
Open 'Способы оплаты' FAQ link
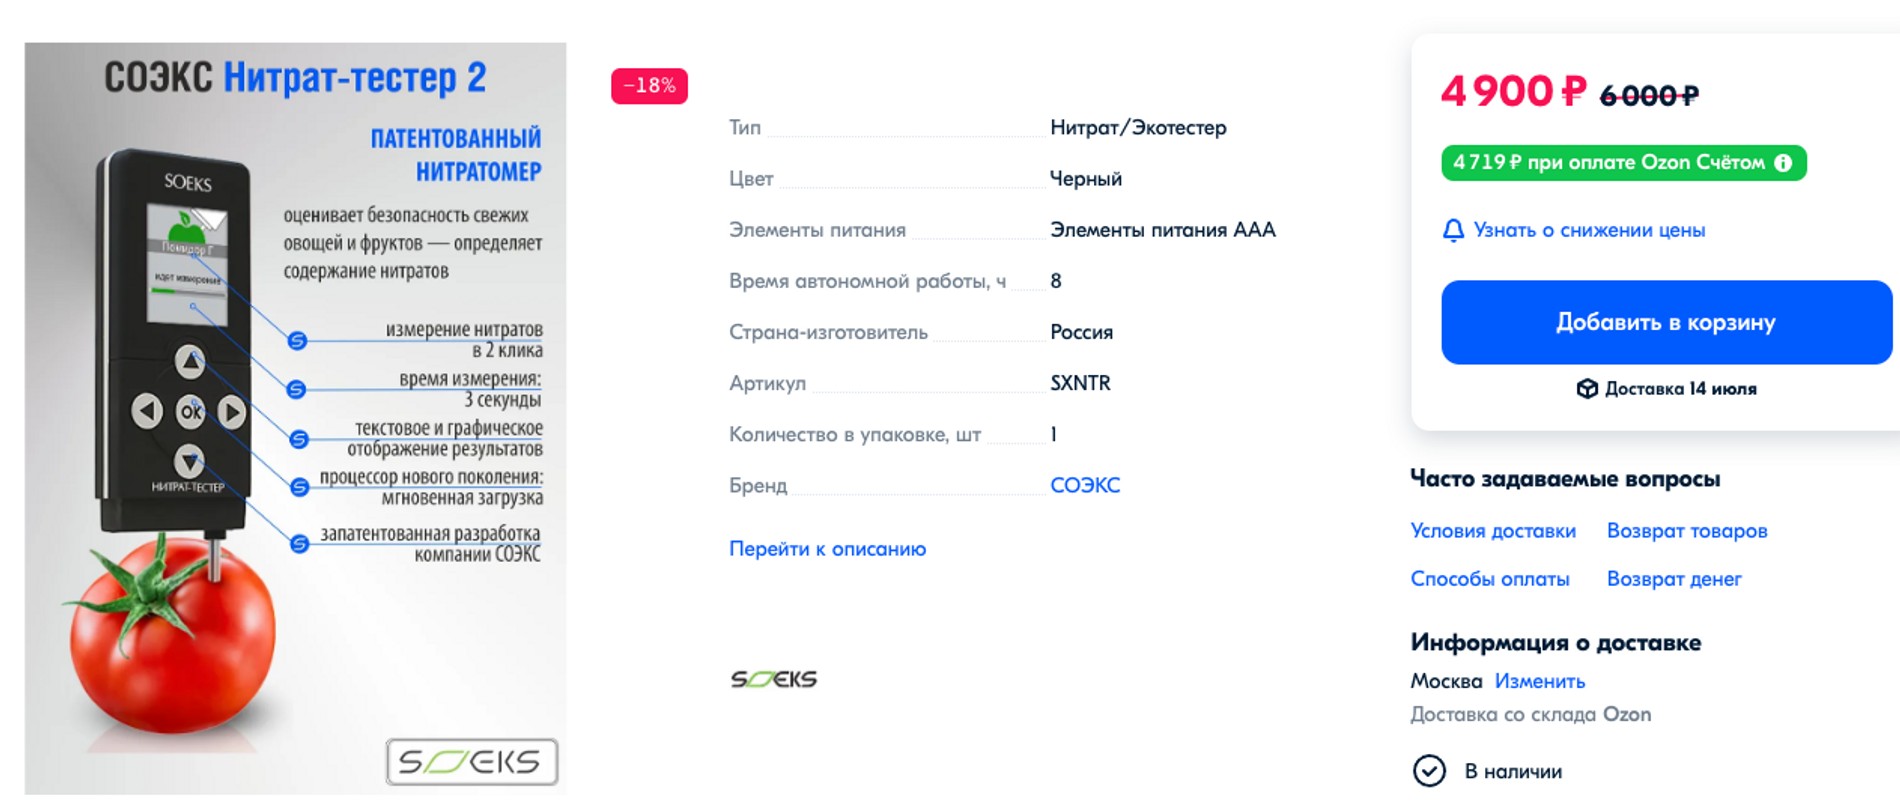[x=1489, y=579]
